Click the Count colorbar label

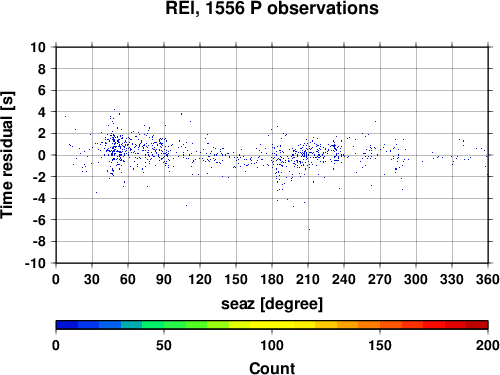[x=272, y=368]
